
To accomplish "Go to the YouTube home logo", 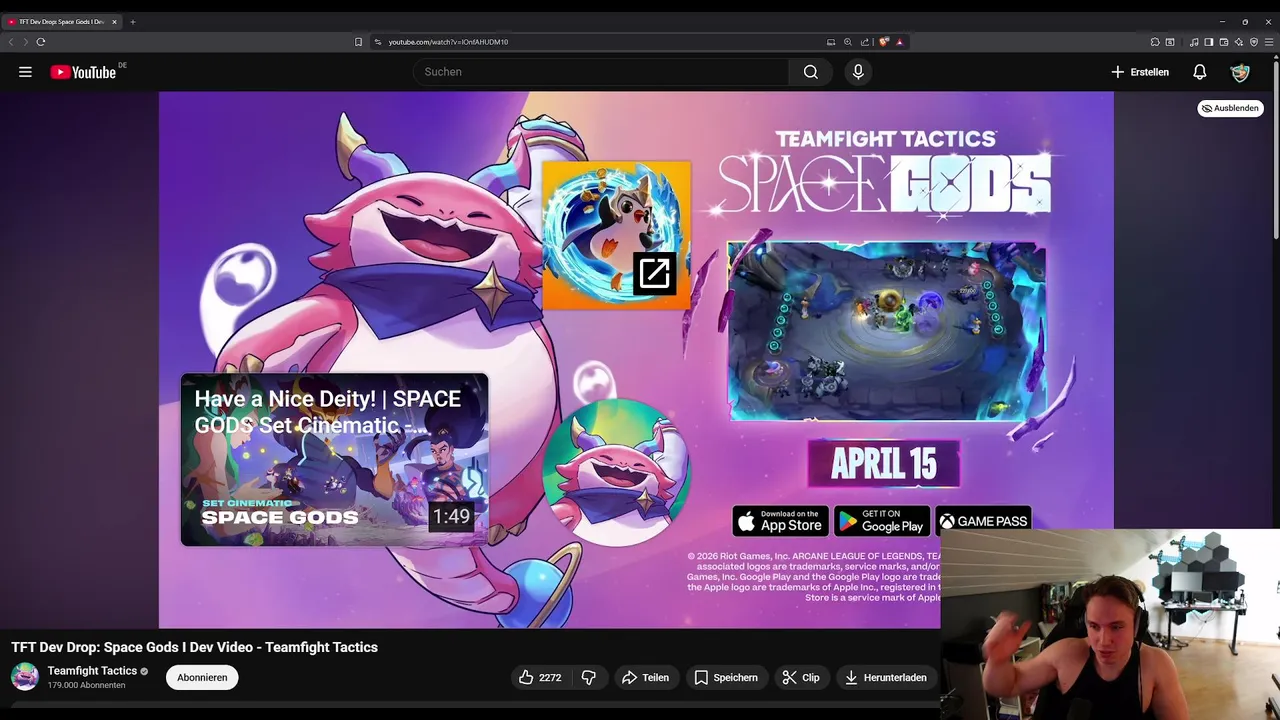I will tap(84, 72).
